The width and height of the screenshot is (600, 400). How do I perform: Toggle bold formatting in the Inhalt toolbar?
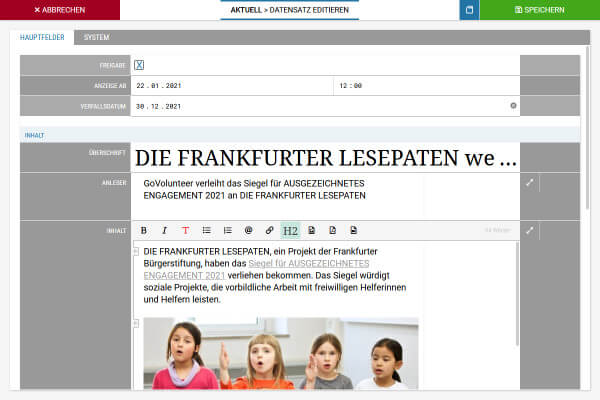[143, 230]
